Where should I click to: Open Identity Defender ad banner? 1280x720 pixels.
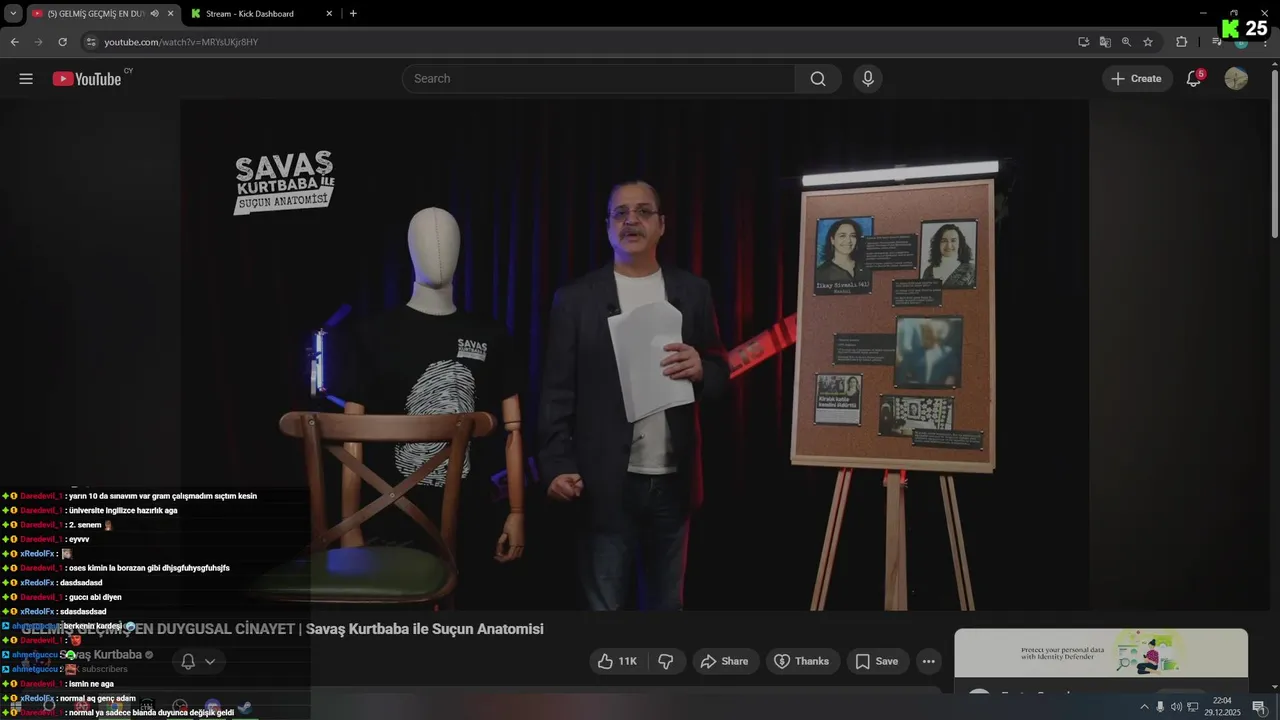pyautogui.click(x=1101, y=653)
